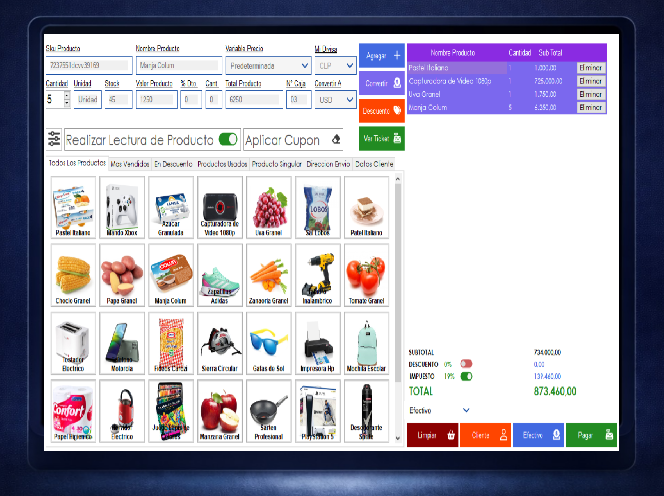Open the filter settings sliders icon
The height and width of the screenshot is (496, 664).
54,140
